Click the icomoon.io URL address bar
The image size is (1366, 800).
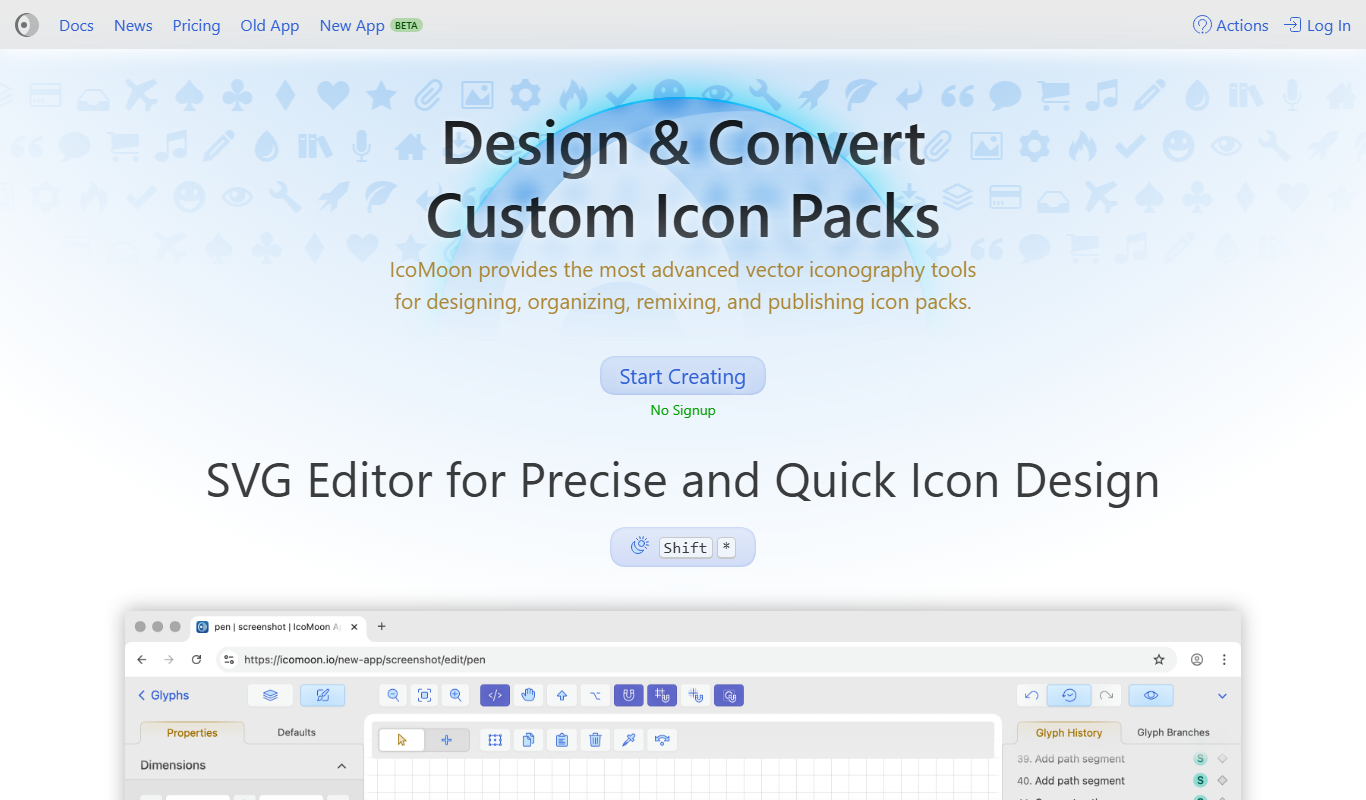click(695, 660)
